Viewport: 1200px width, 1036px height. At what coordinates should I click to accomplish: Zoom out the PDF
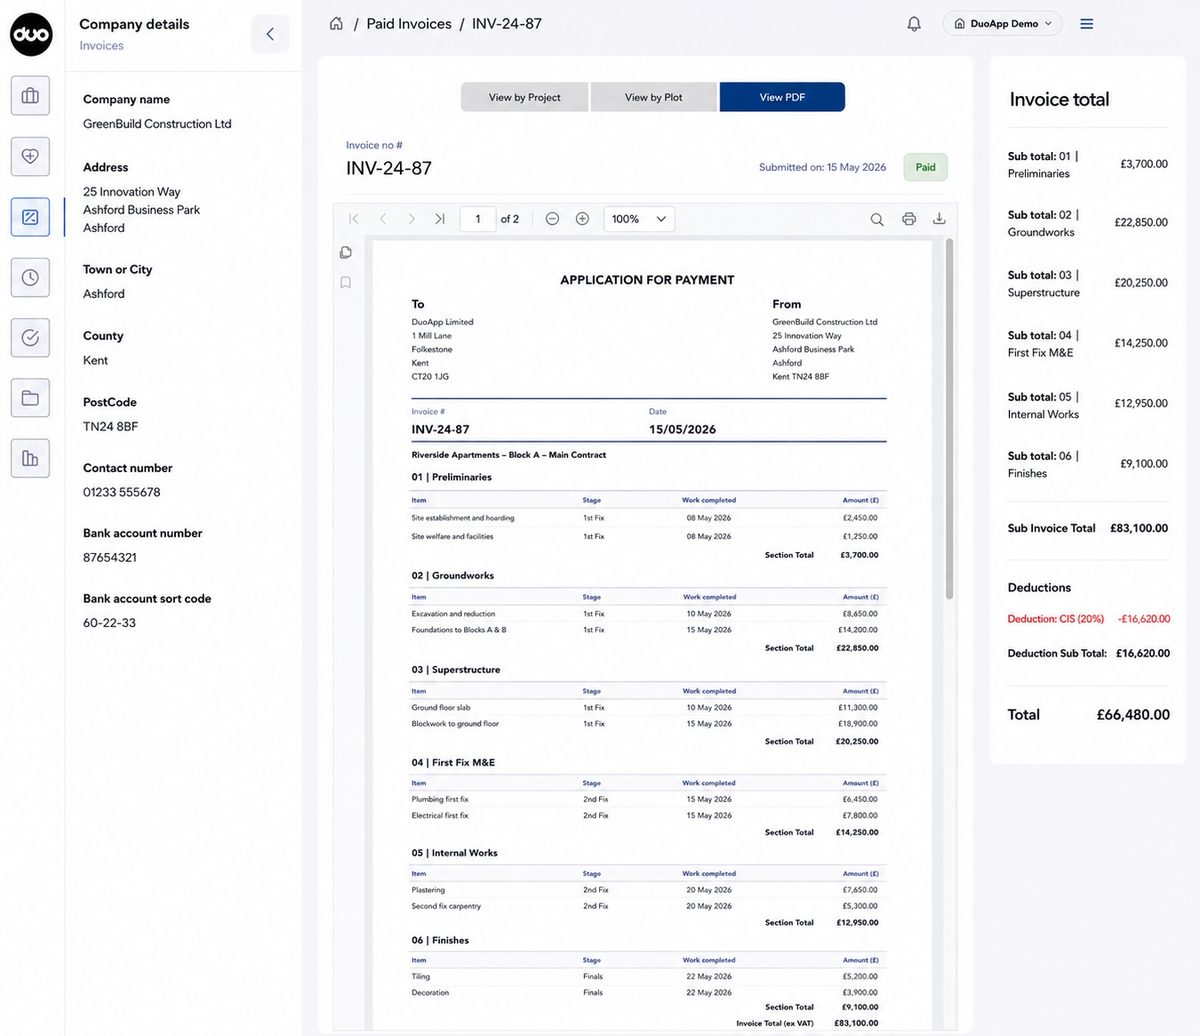pyautogui.click(x=552, y=219)
